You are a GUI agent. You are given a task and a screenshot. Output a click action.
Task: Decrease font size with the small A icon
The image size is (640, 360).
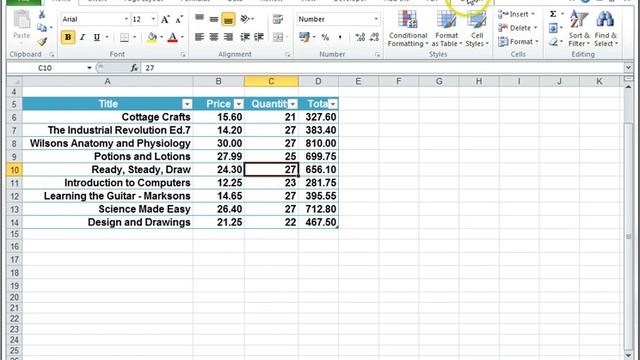click(179, 19)
